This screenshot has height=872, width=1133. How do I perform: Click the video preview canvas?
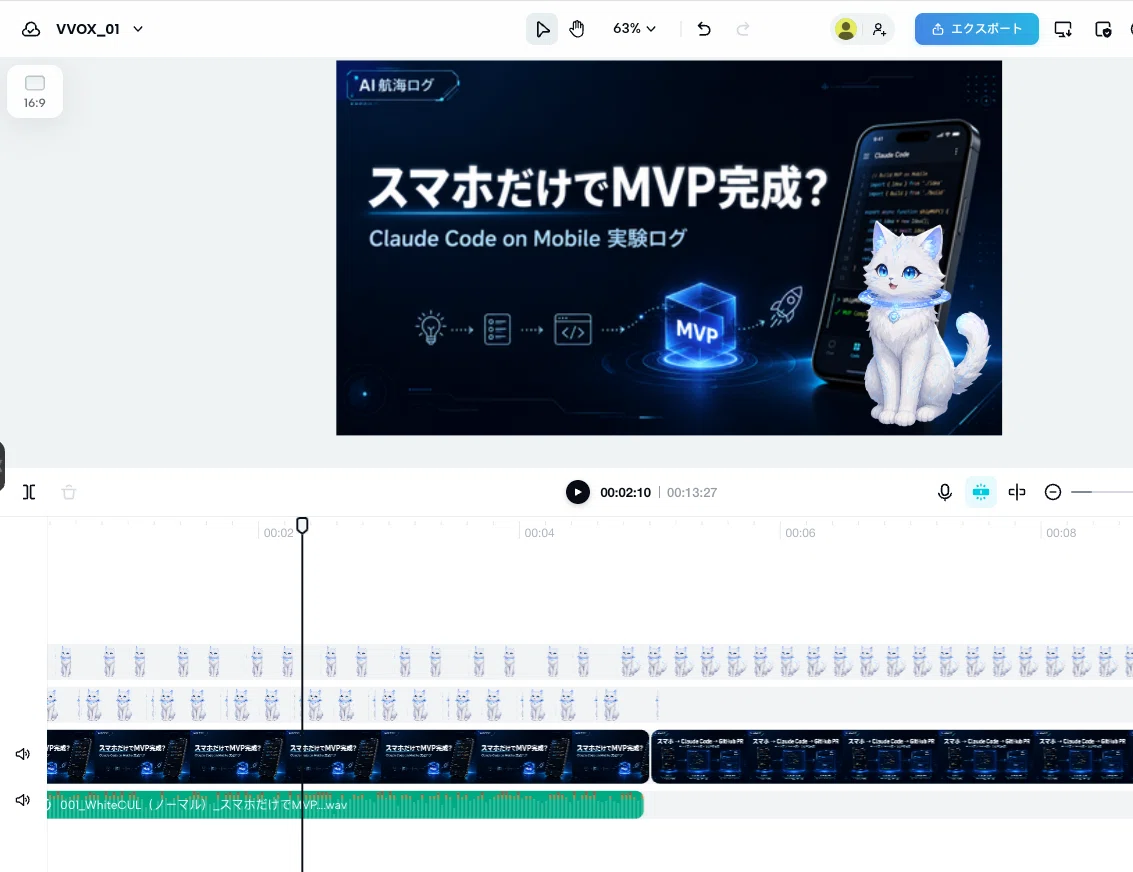pos(669,248)
